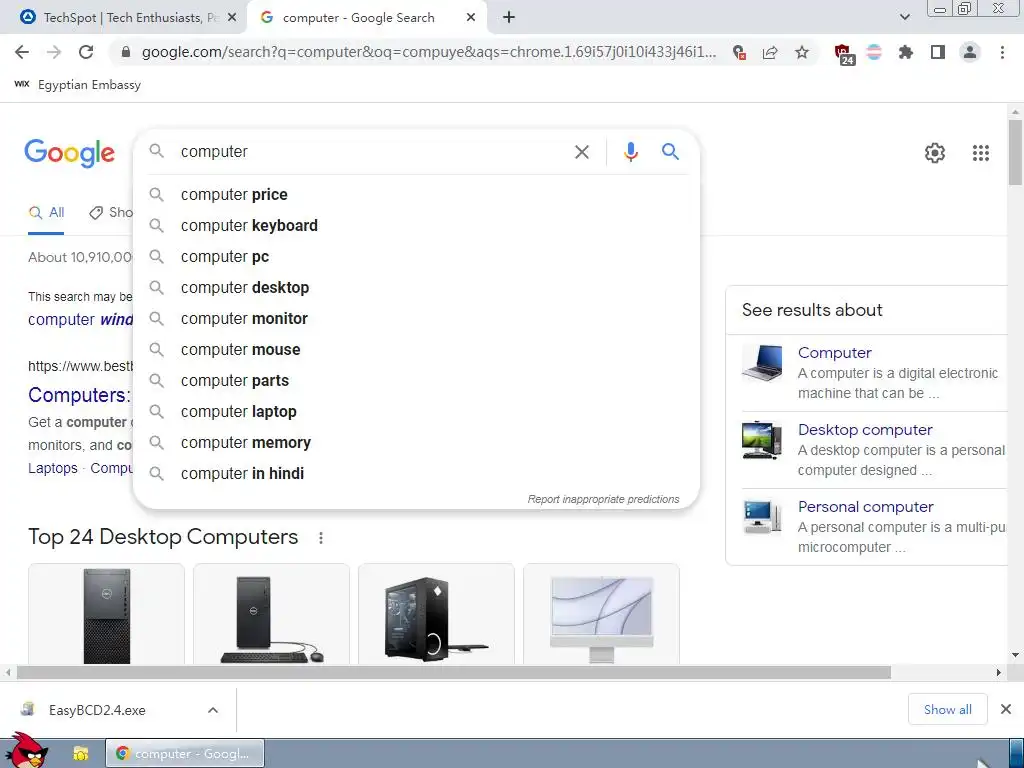
Task: Click the browser forward arrow
Action: click(x=54, y=52)
